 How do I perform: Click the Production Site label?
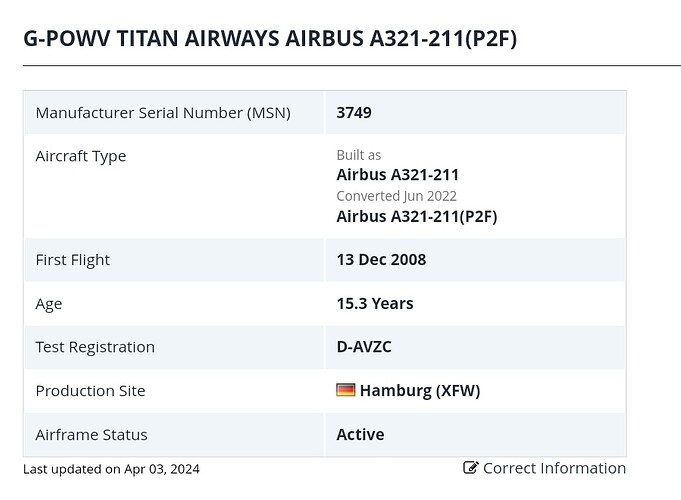coord(90,391)
